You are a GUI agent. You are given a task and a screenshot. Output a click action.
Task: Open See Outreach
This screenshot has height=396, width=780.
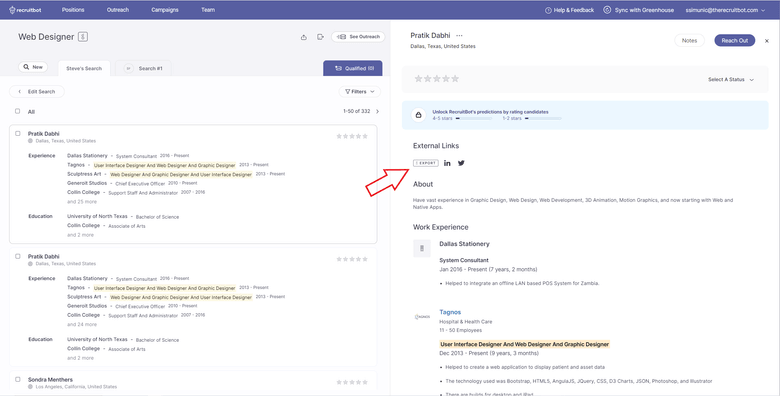click(x=358, y=37)
